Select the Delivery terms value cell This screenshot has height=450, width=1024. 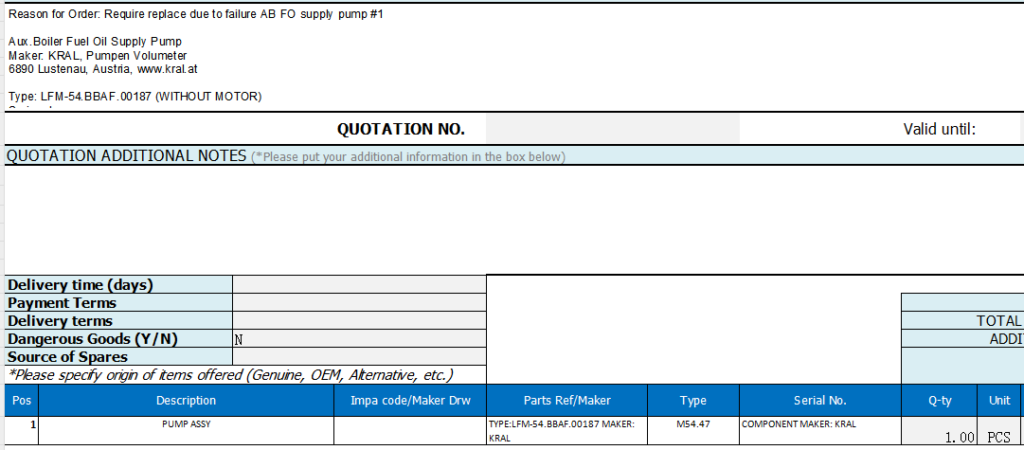[359, 321]
